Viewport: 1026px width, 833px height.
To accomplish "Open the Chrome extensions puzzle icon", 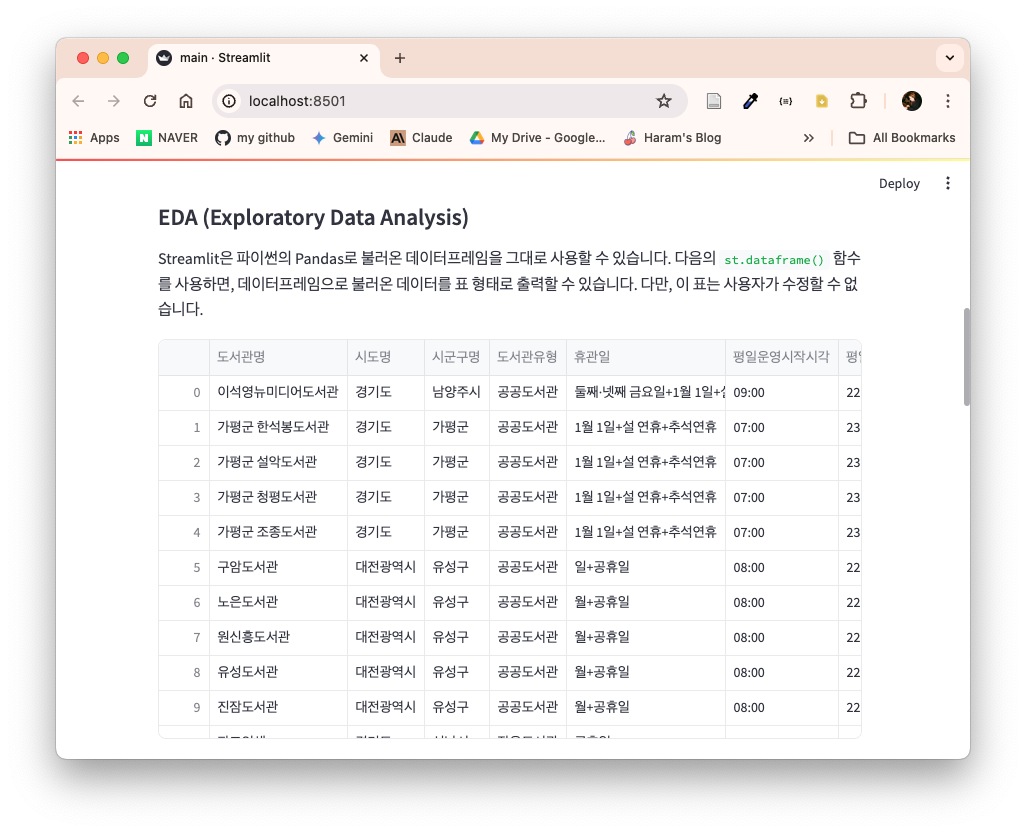I will pos(858,101).
